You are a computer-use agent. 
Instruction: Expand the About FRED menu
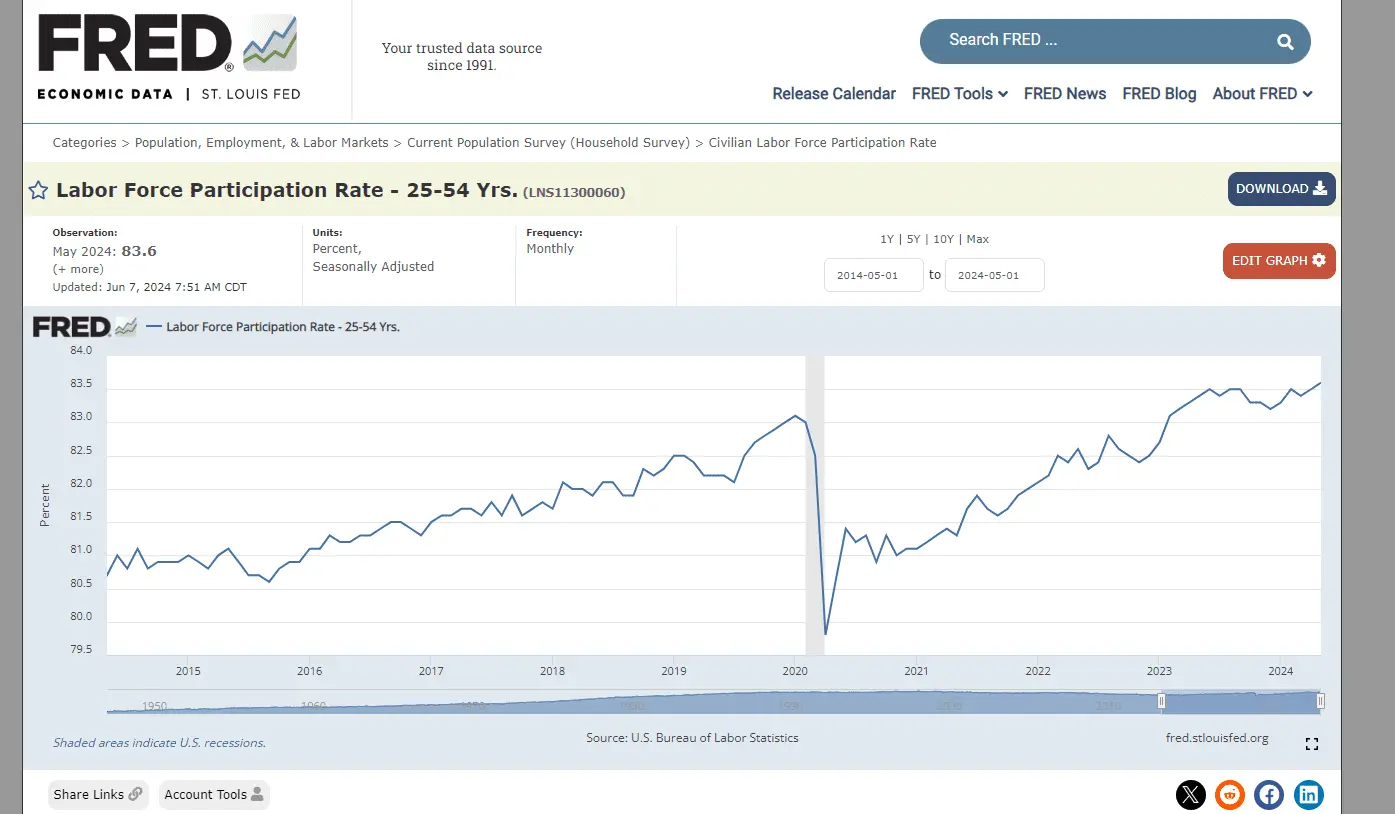[1262, 94]
